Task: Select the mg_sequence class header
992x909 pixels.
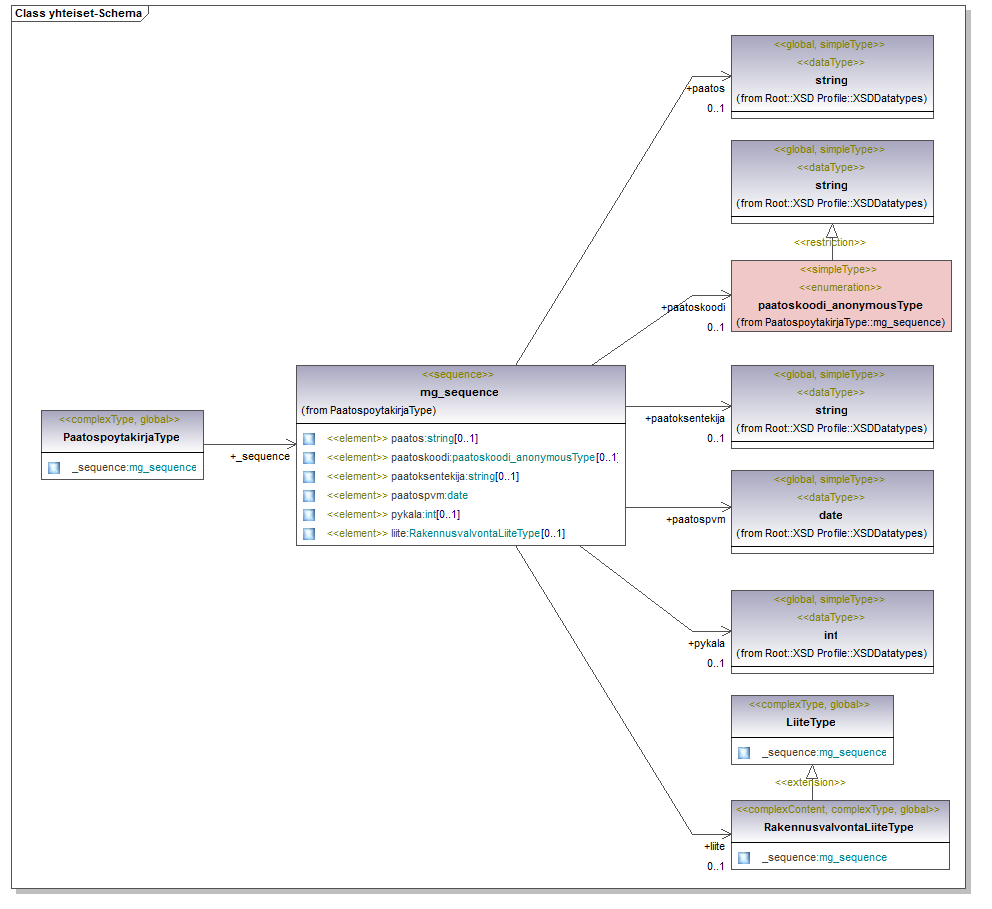Action: 460,392
